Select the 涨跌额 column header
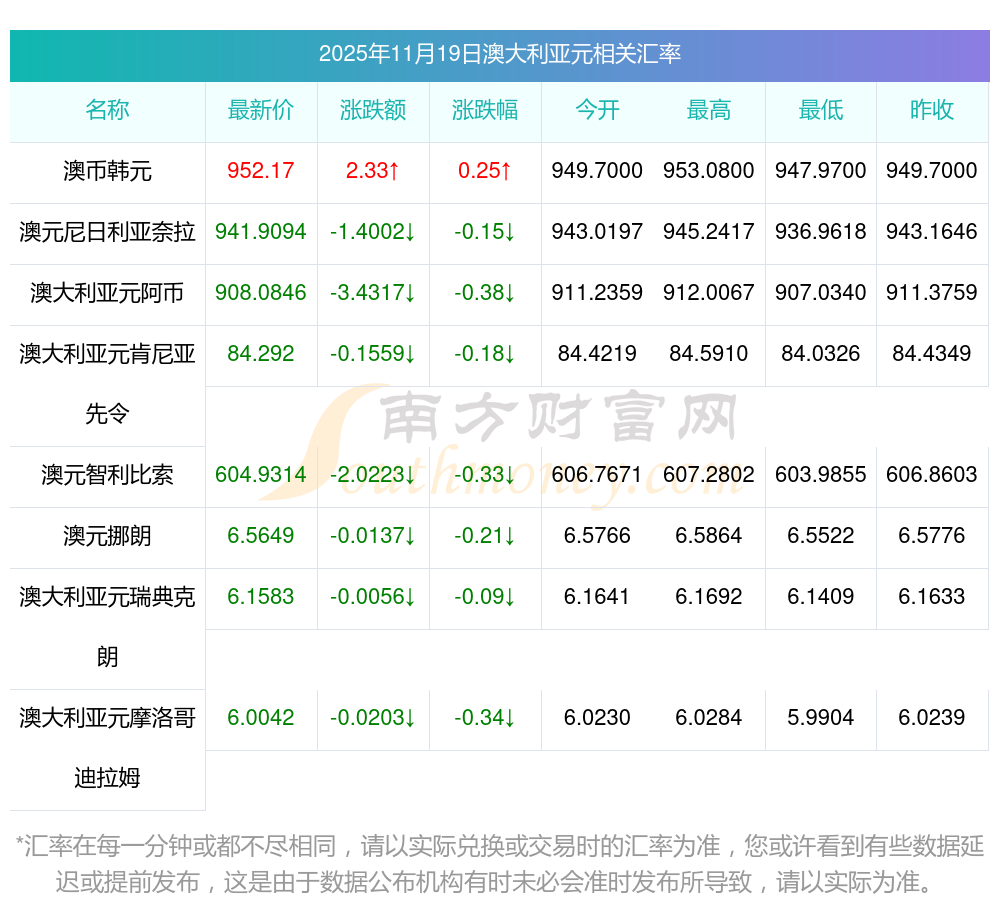This screenshot has height=913, width=1000. tap(373, 111)
